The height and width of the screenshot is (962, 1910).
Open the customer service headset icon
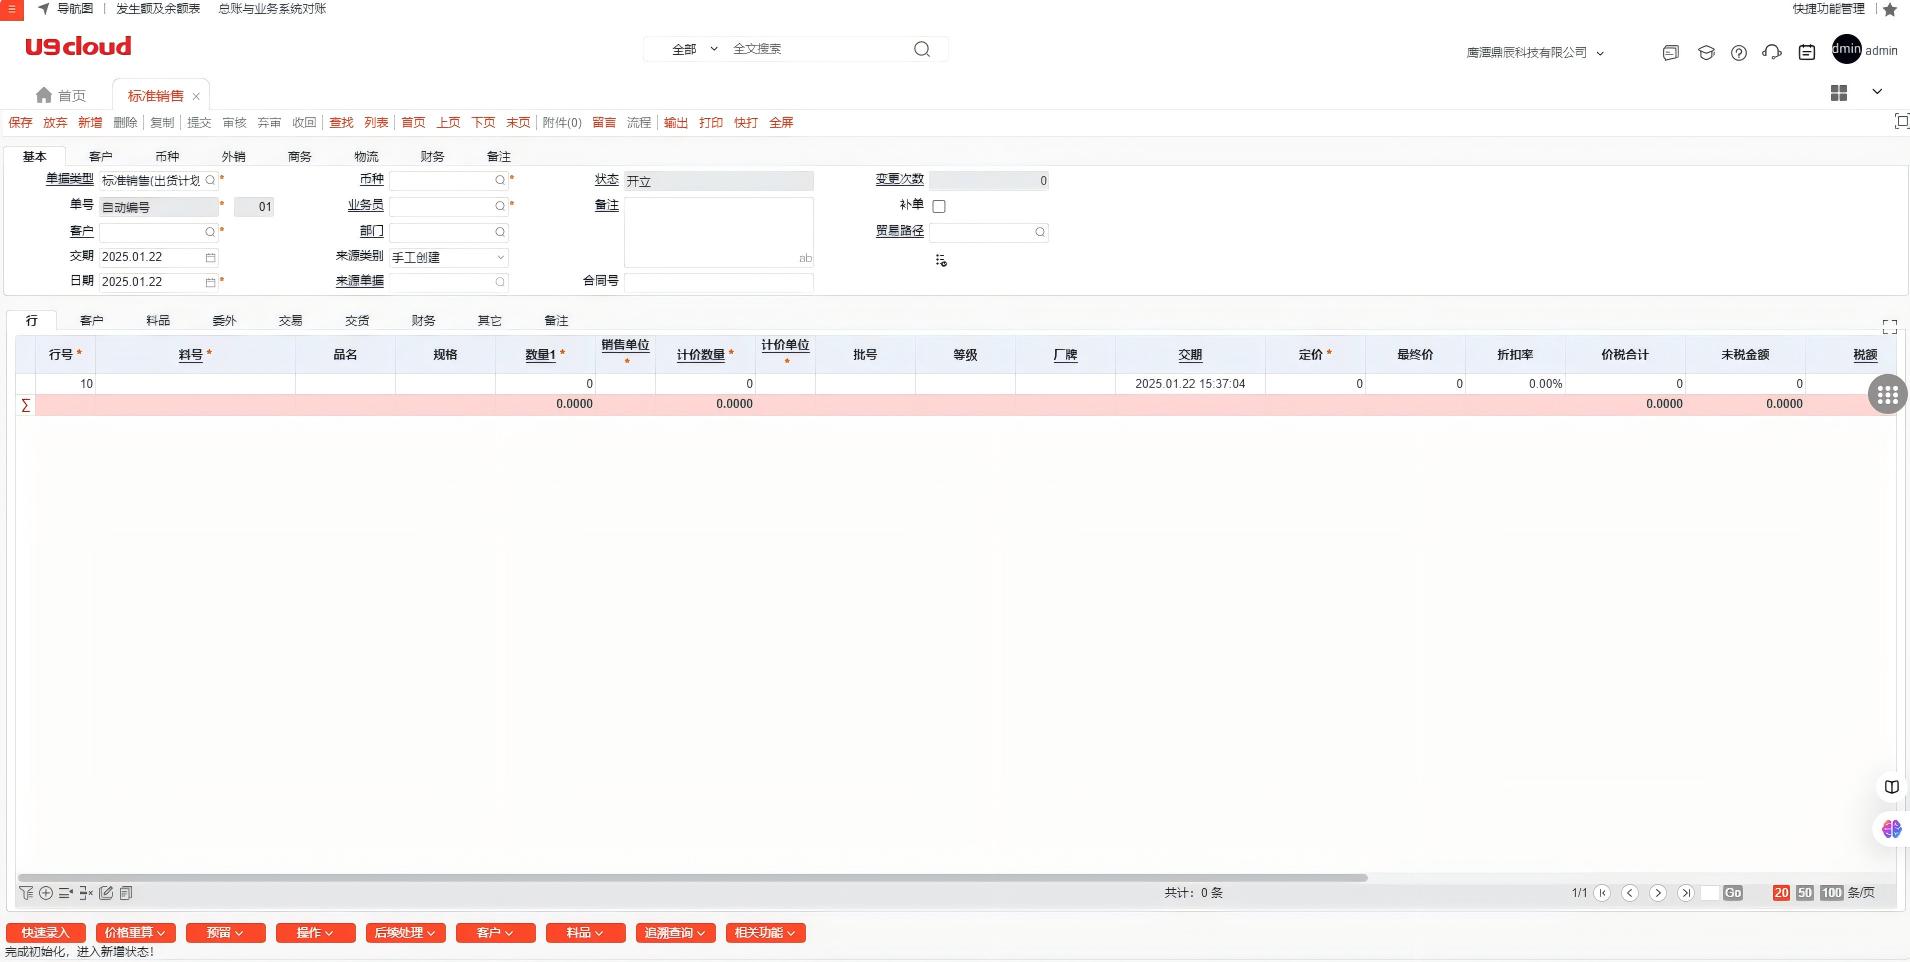coord(1772,53)
